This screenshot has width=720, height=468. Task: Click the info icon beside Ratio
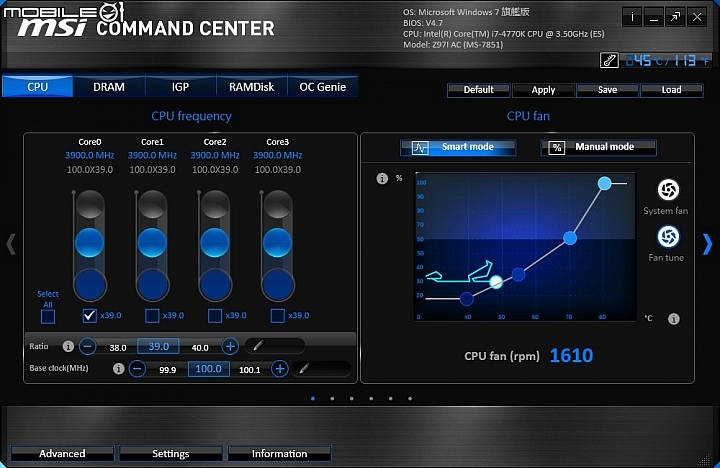[x=68, y=346]
